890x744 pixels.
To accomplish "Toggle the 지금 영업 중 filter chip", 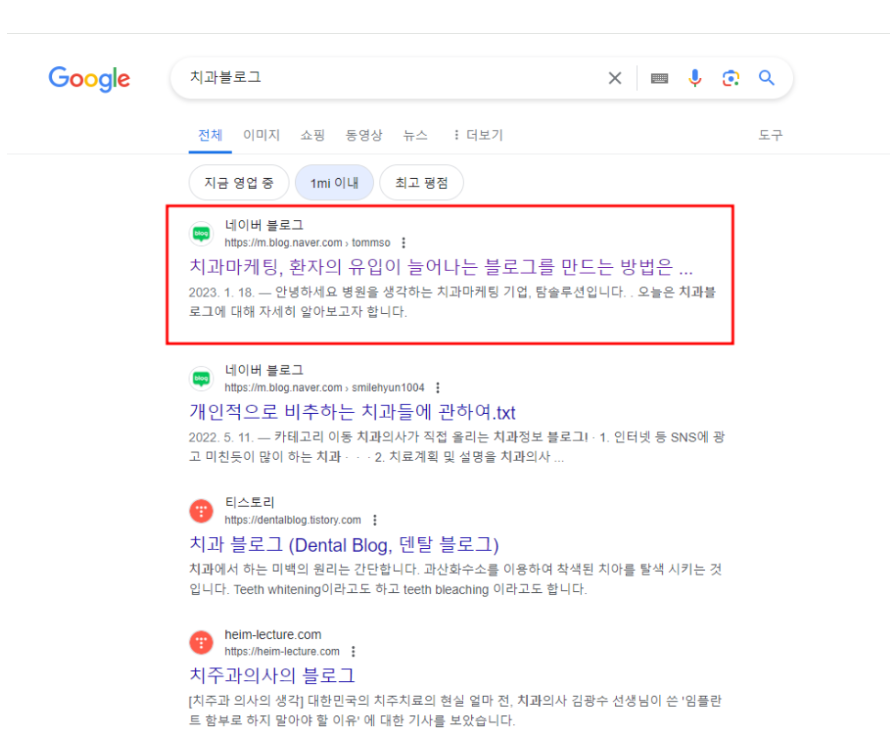I will [236, 183].
